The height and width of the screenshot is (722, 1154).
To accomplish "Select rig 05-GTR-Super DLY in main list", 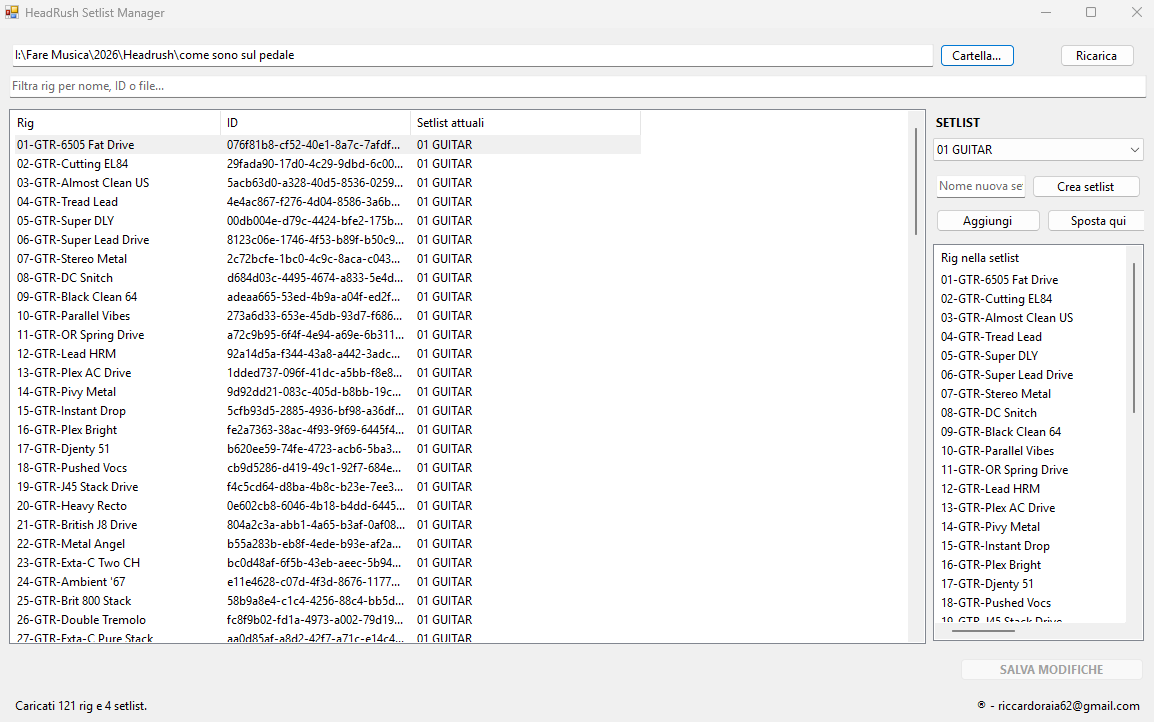I will pos(66,222).
